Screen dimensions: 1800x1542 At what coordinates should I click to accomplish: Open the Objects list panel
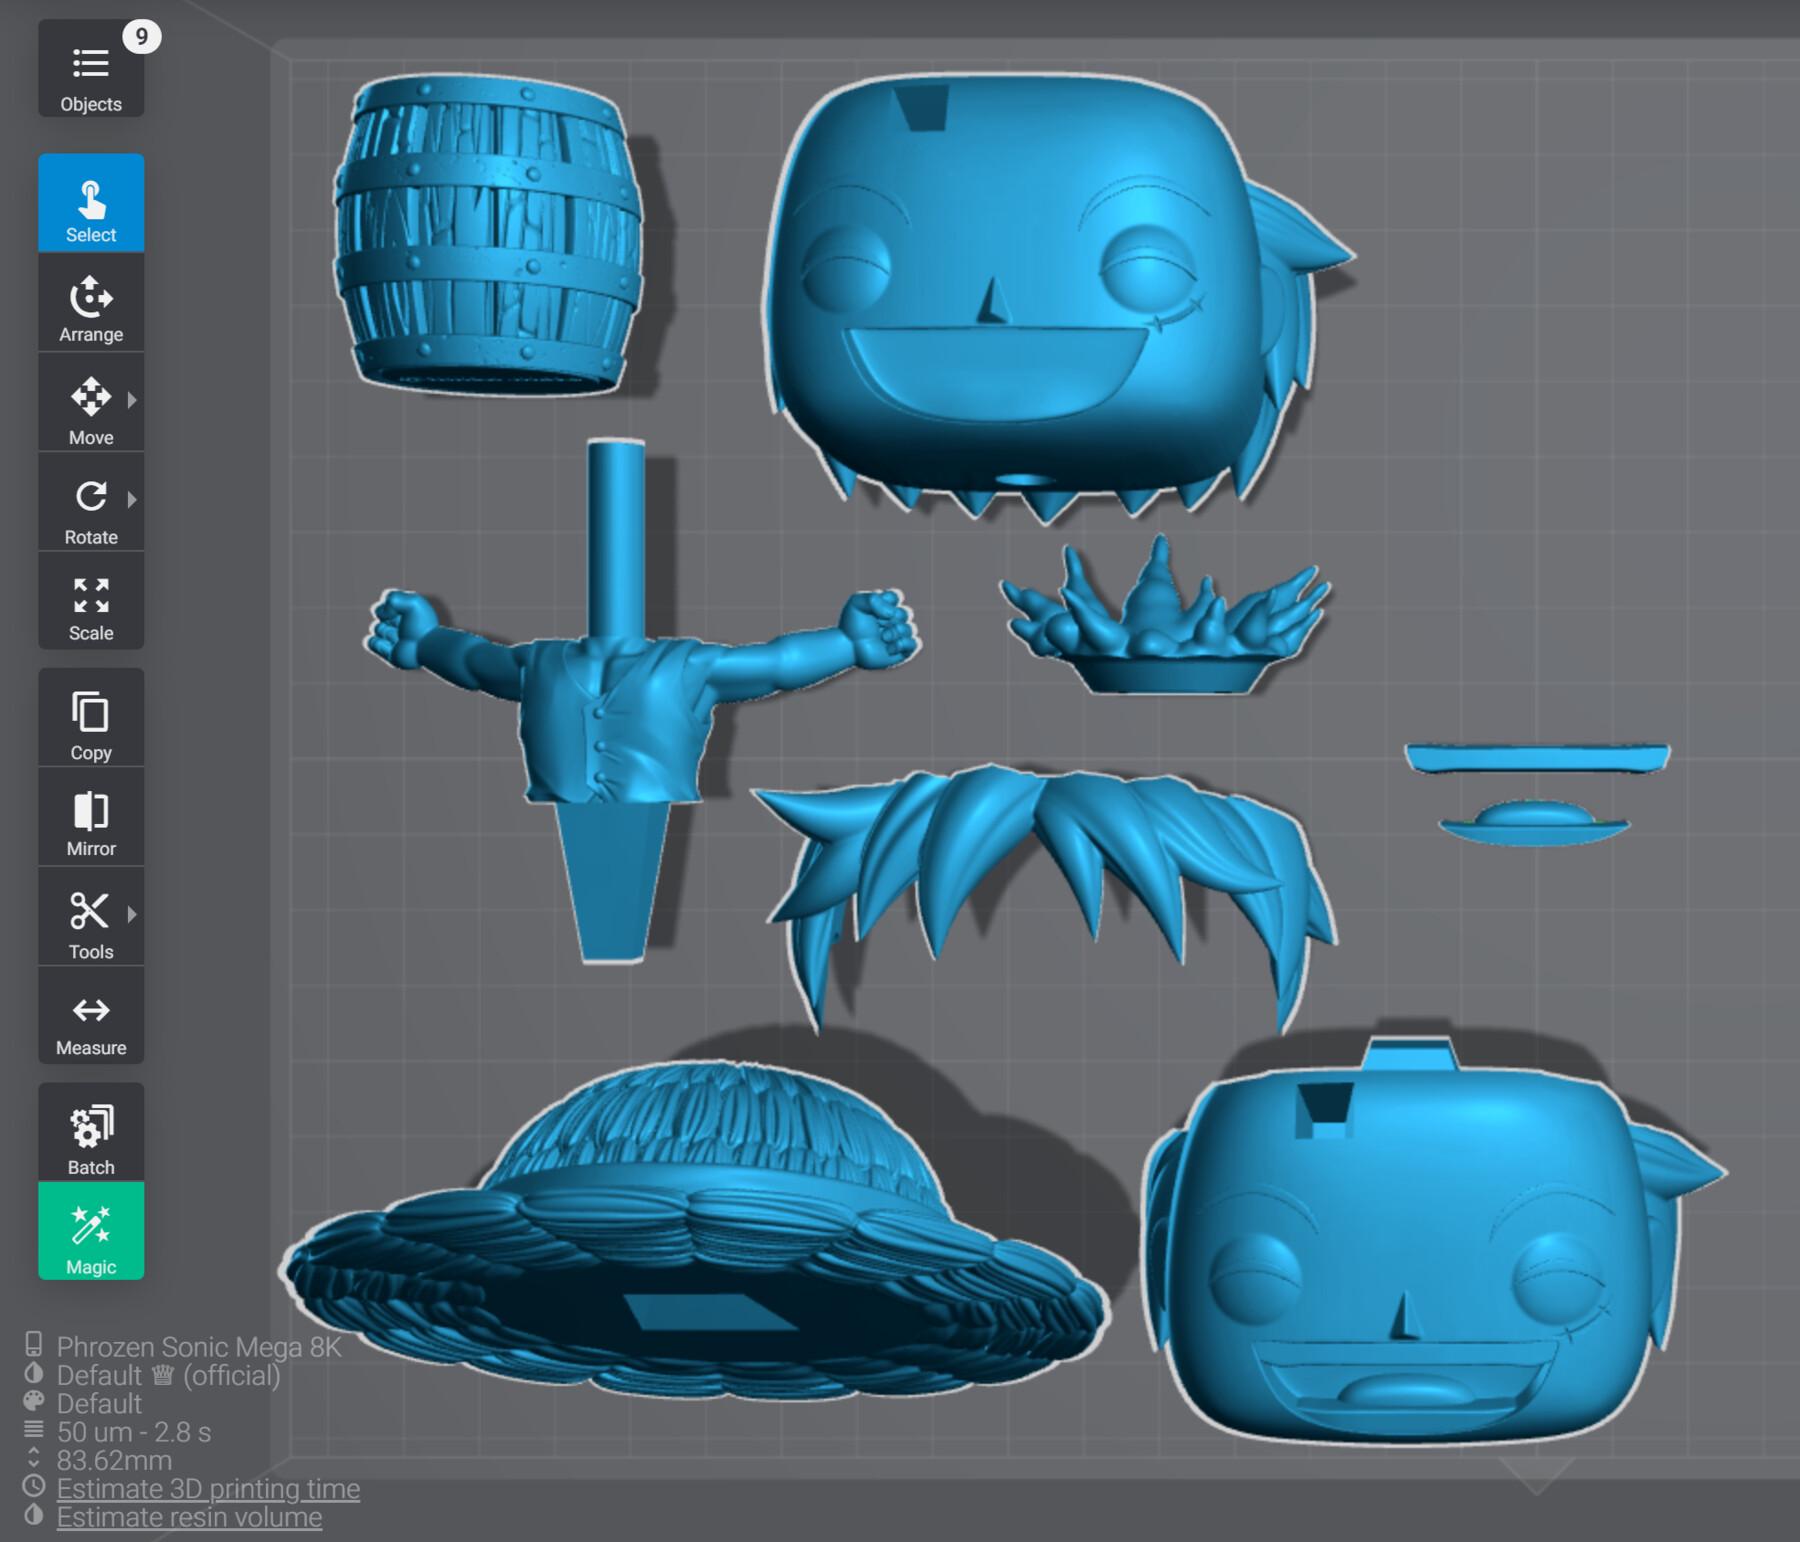91,70
